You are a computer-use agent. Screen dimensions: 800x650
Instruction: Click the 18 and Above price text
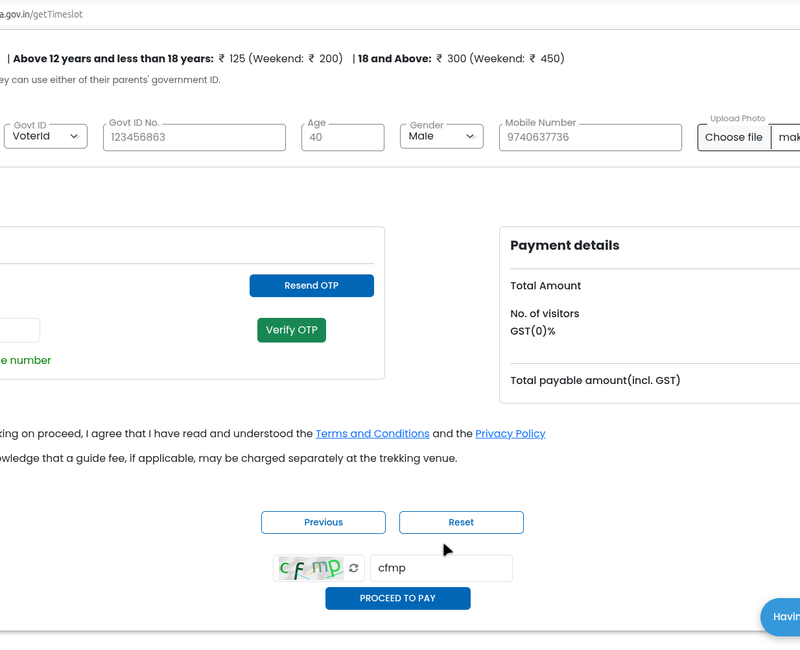pos(461,59)
